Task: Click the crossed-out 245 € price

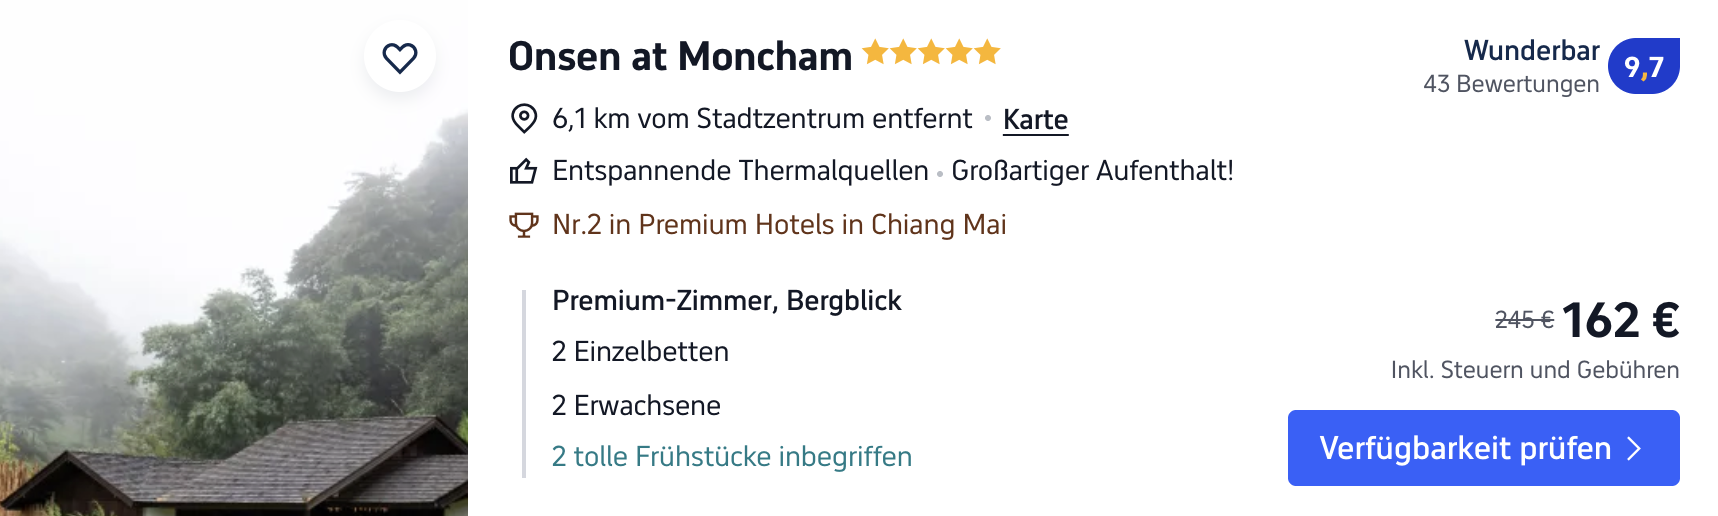Action: tap(1523, 320)
